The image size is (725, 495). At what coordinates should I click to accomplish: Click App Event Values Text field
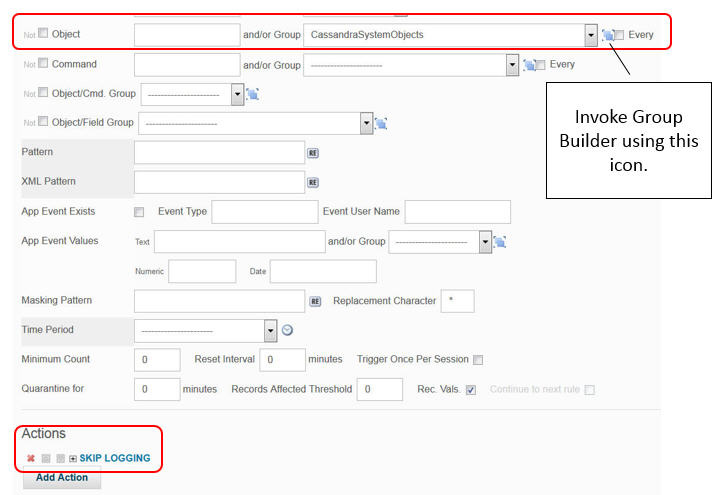(240, 242)
